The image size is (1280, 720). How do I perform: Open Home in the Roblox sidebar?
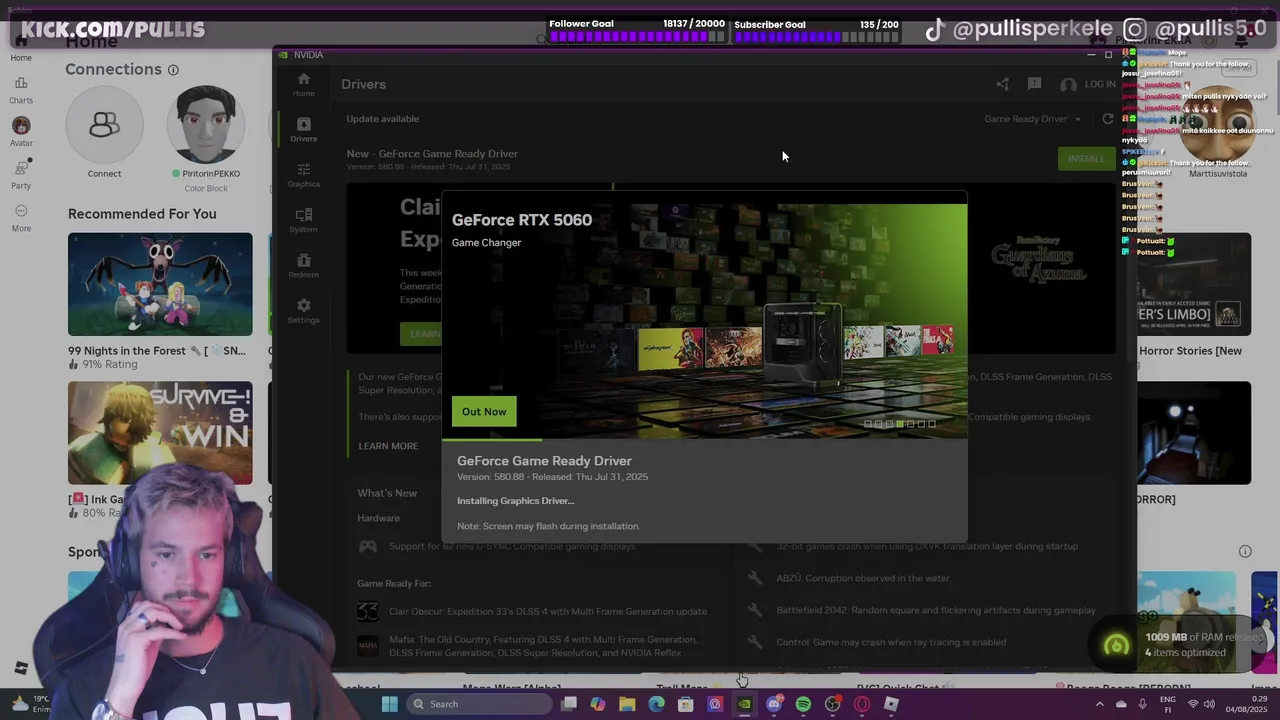coord(21,48)
